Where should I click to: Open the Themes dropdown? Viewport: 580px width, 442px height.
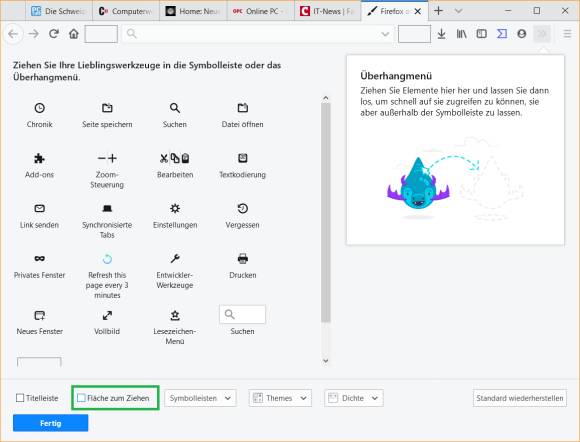[280, 398]
